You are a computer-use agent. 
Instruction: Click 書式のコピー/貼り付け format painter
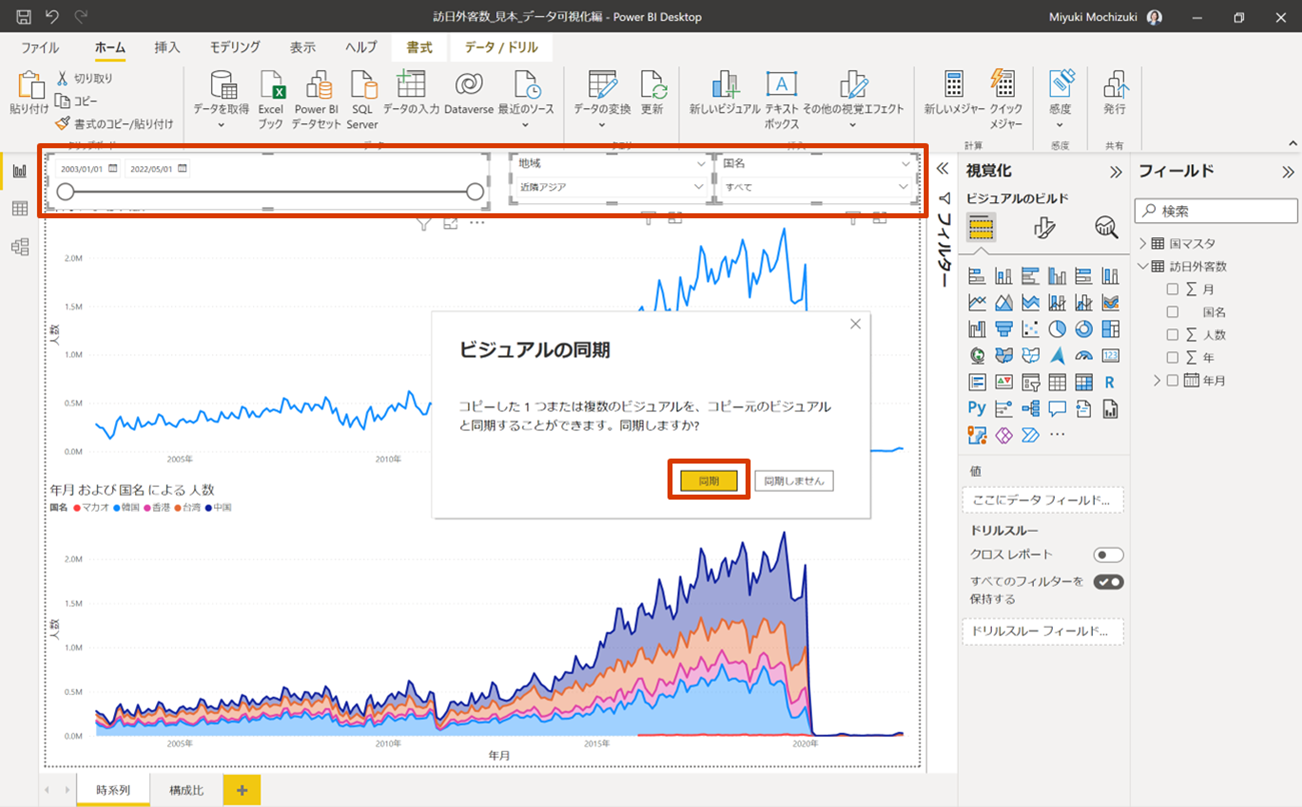[x=113, y=124]
